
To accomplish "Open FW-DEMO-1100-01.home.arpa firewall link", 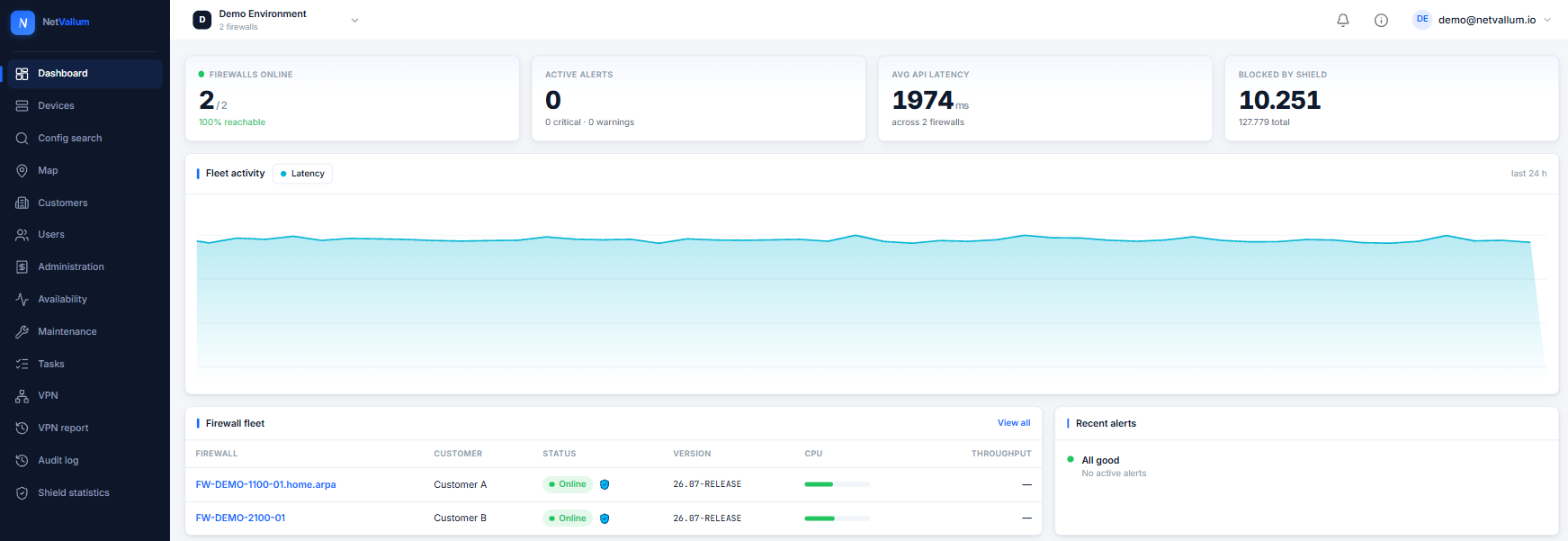I will point(266,484).
